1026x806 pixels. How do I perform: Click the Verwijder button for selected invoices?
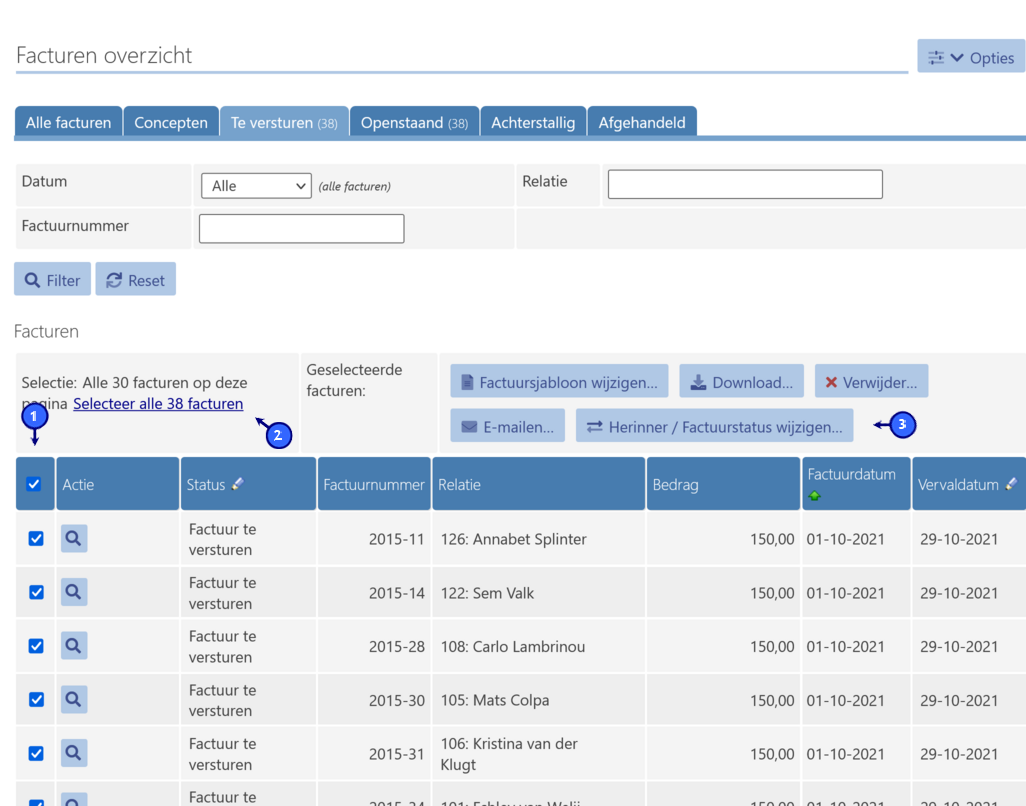871,382
